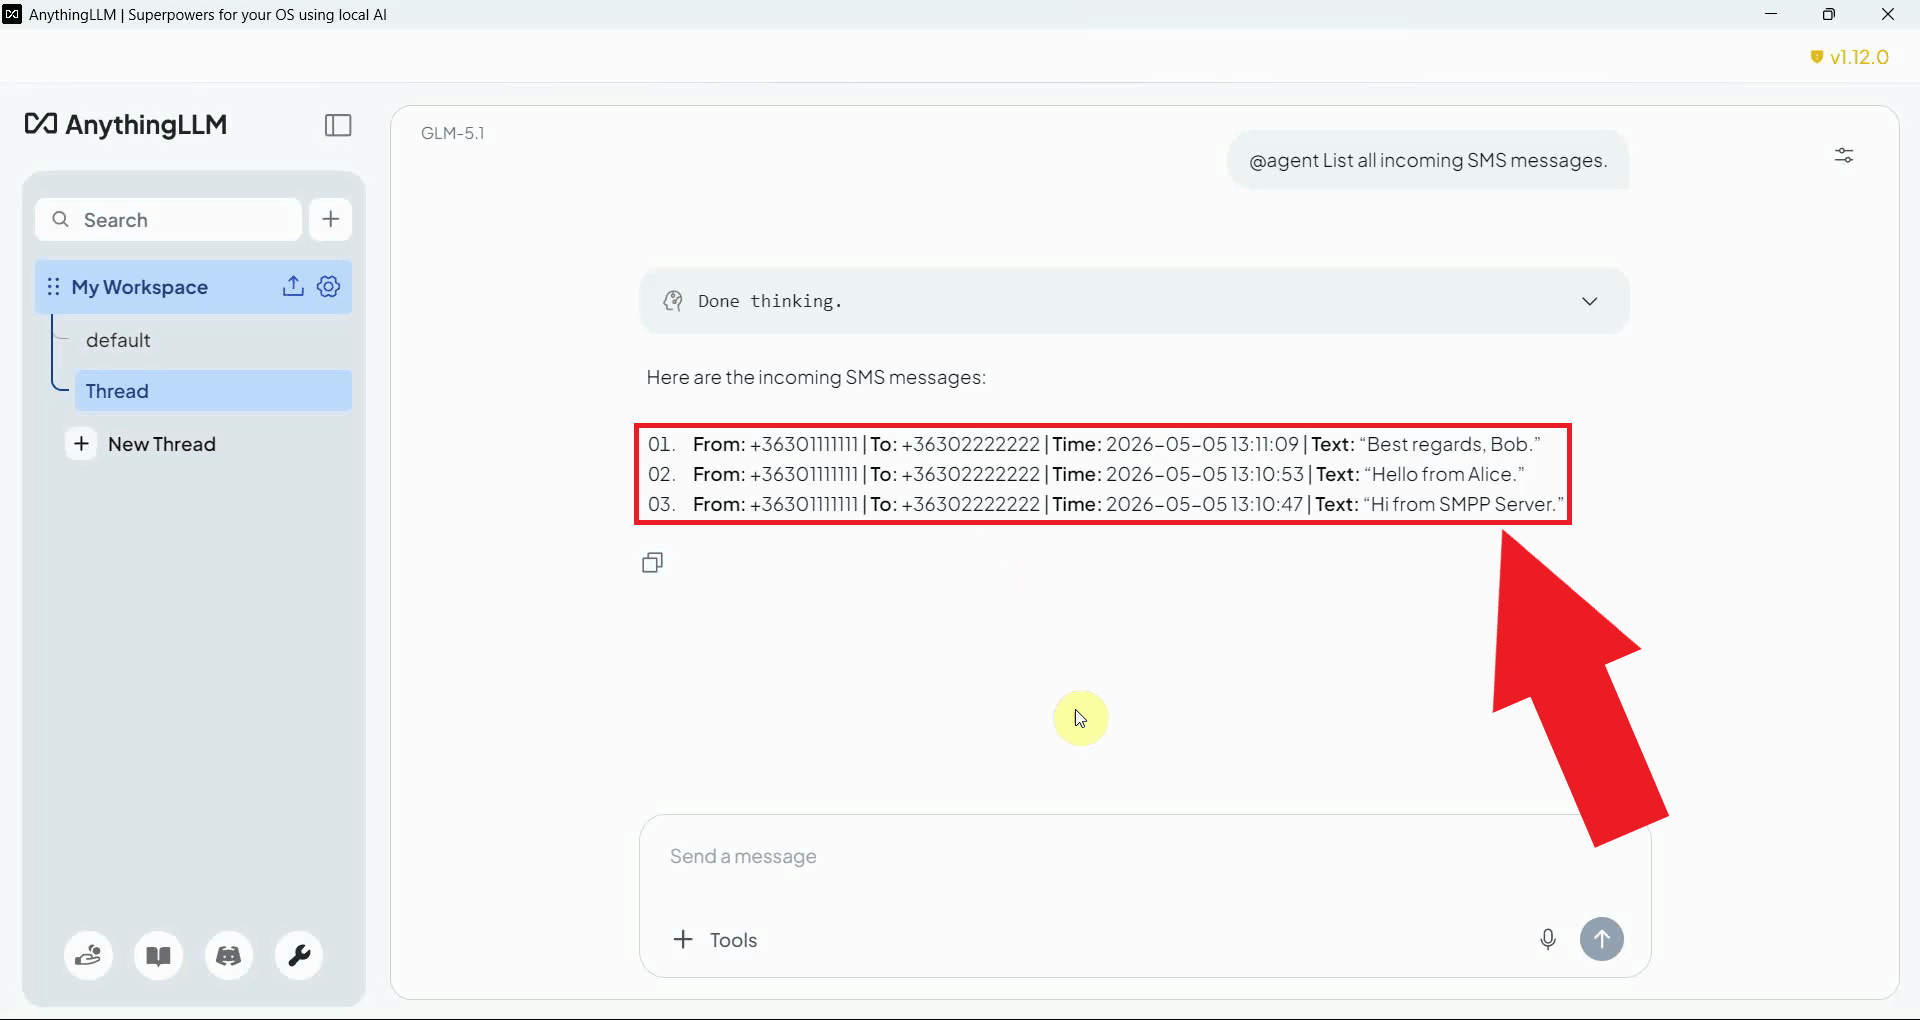
Task: Send the message with arrow button
Action: [1602, 940]
